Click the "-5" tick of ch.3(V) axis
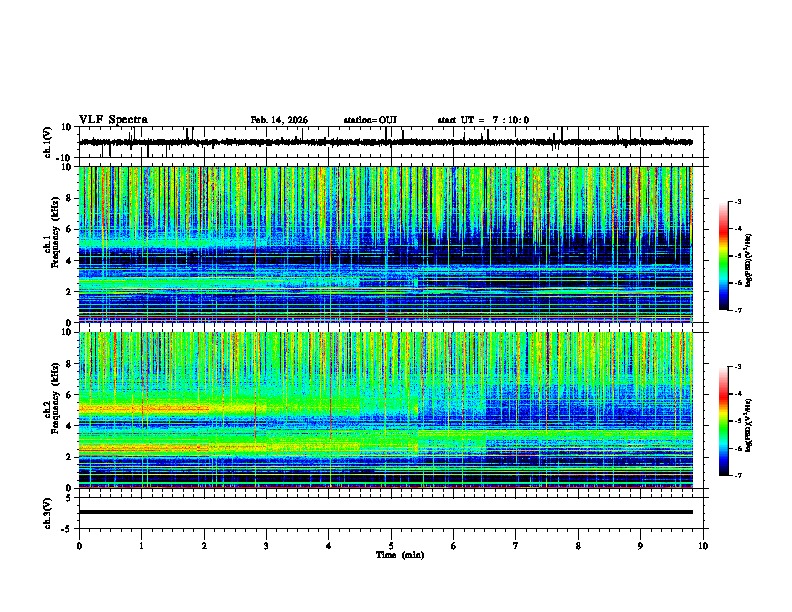The width and height of the screenshot is (792, 612). (x=67, y=529)
